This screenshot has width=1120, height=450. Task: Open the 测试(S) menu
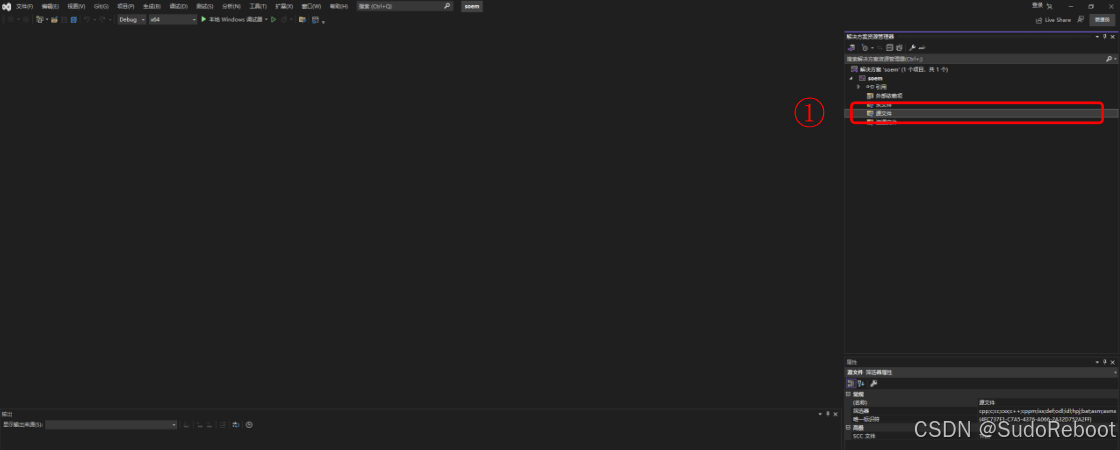(204, 6)
